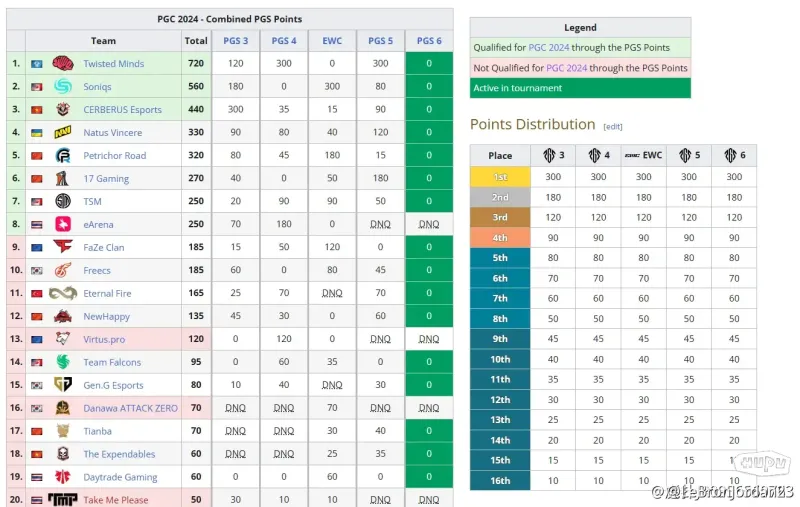Click the Petrichor Road logo

click(63, 155)
